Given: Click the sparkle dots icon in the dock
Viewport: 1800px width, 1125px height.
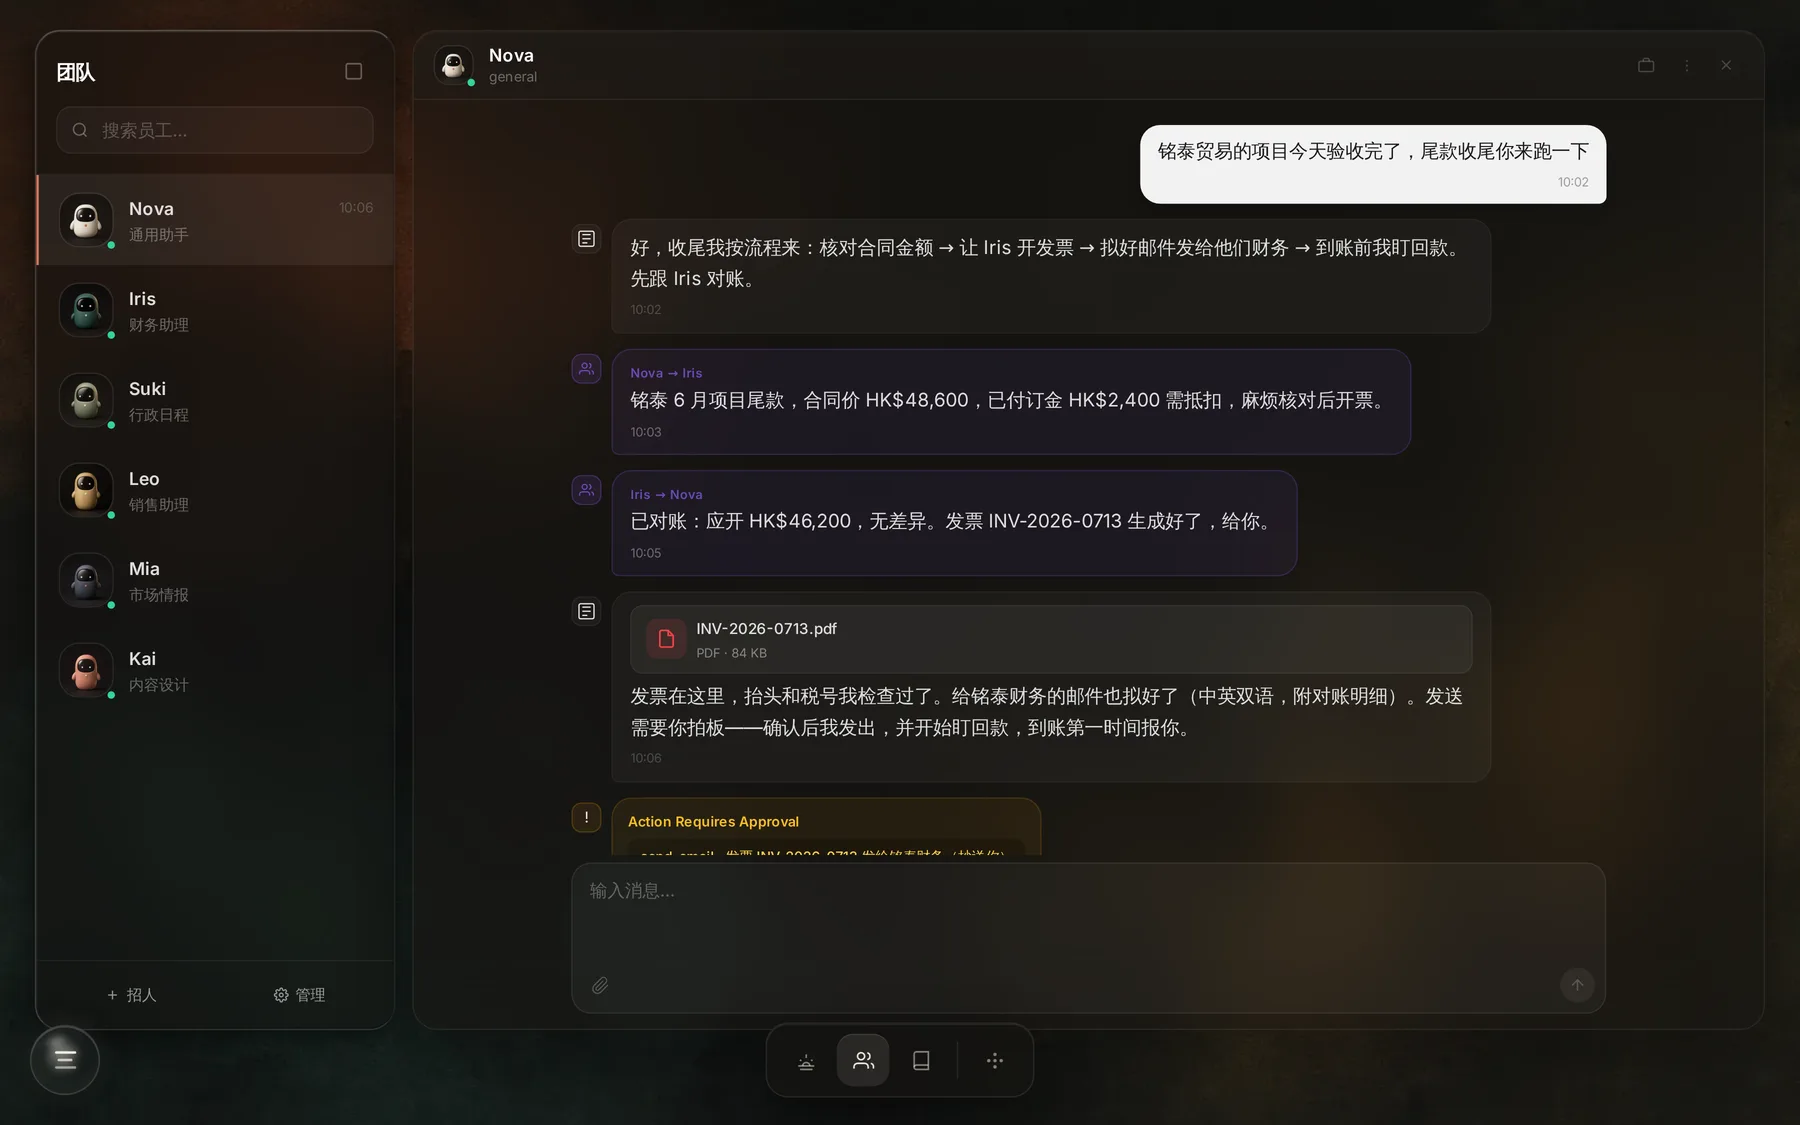Looking at the screenshot, I should (995, 1061).
